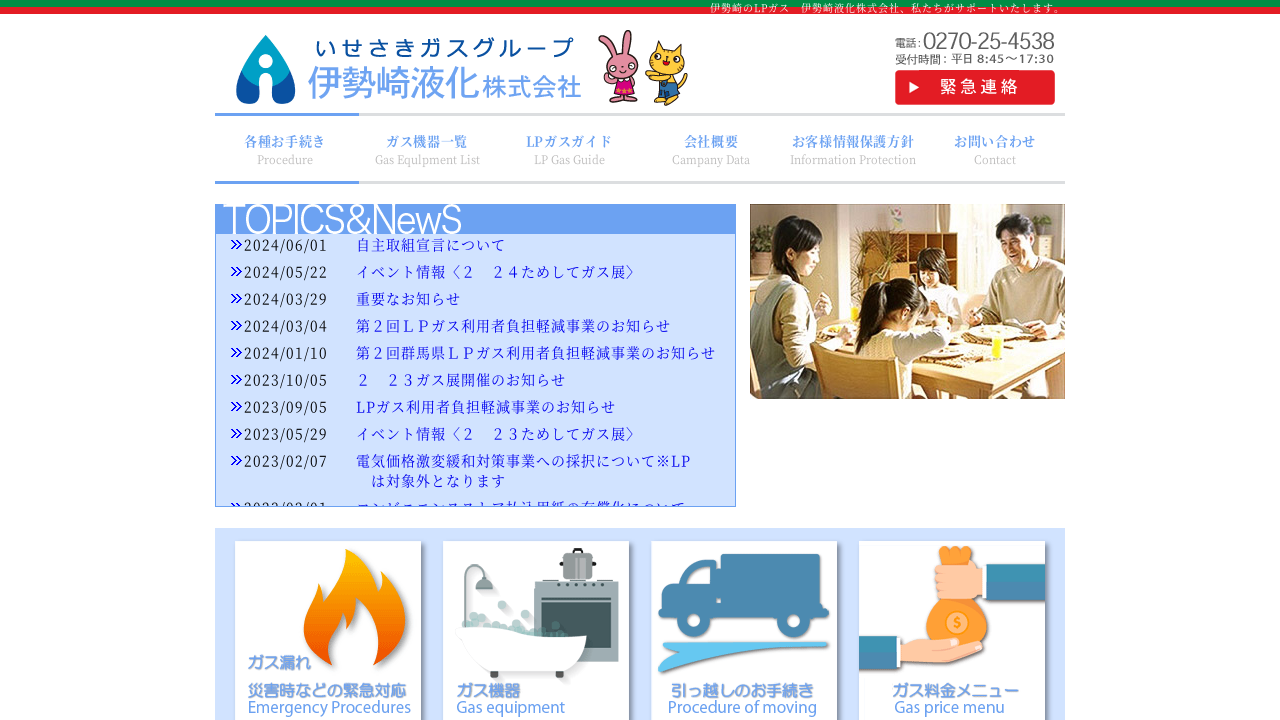Click the arrow icon beside 2024/06/01 news

[236, 245]
